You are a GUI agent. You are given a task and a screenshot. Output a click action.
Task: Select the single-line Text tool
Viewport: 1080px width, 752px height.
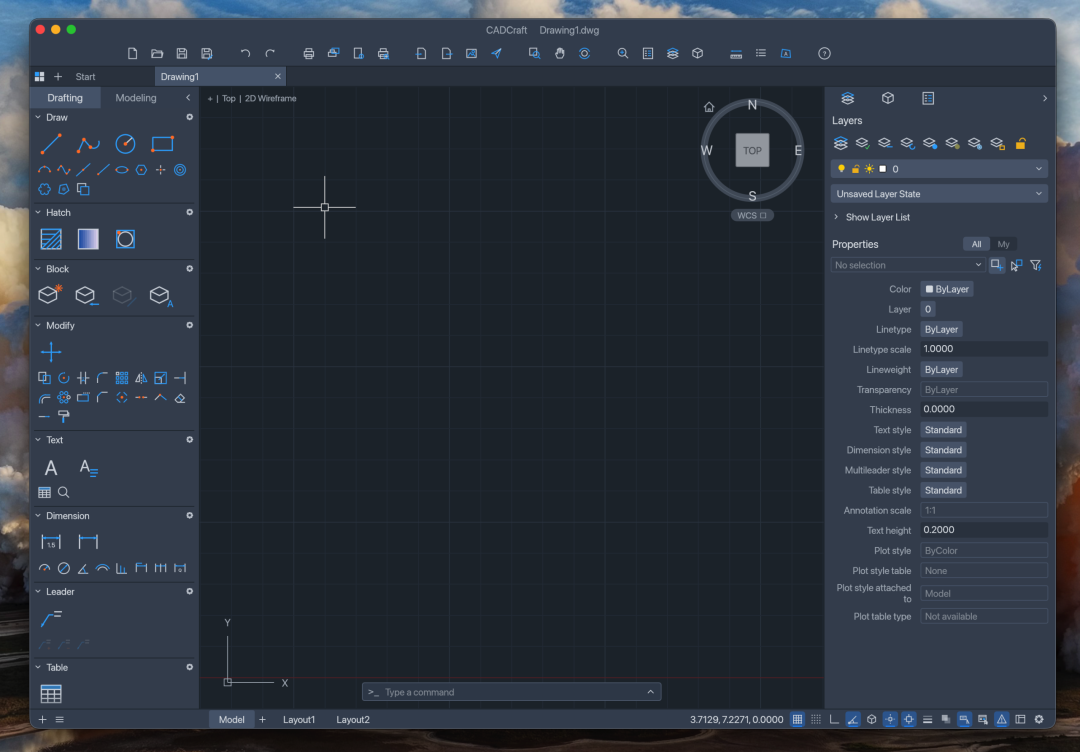click(51, 468)
